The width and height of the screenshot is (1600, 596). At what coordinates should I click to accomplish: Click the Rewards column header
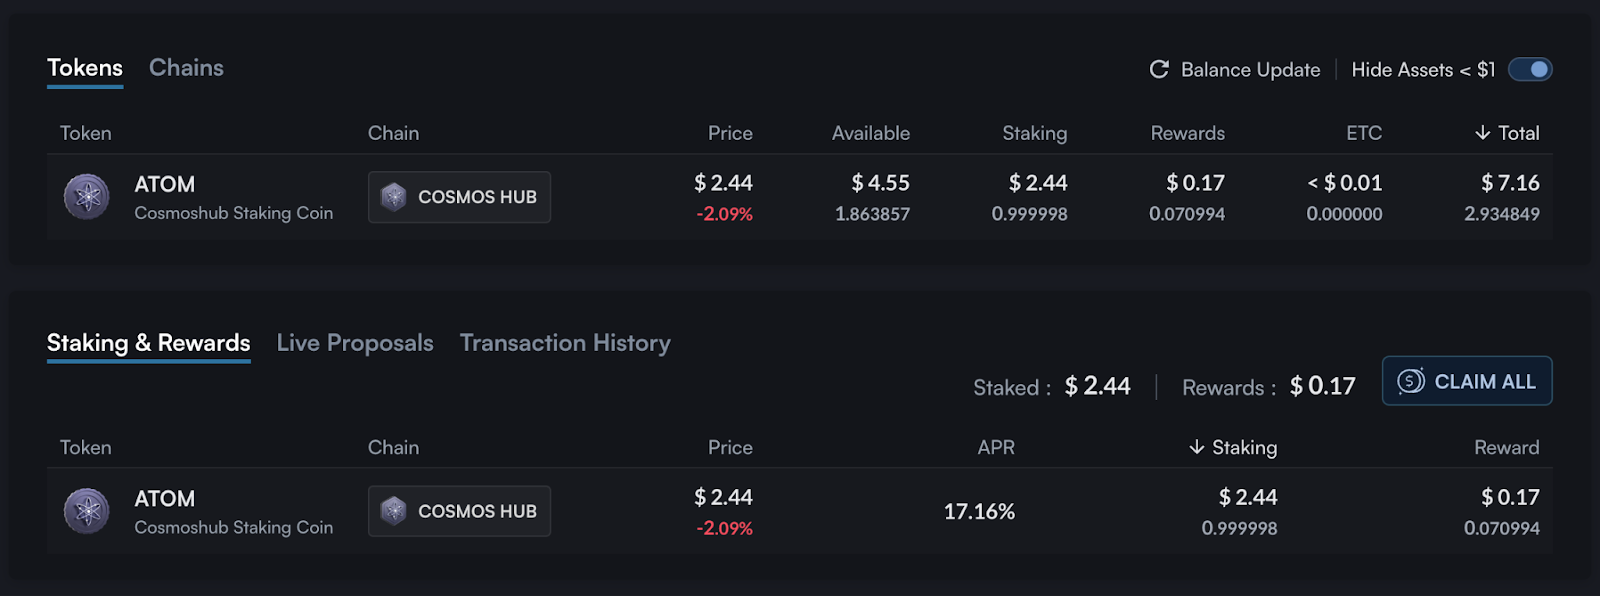click(1187, 132)
